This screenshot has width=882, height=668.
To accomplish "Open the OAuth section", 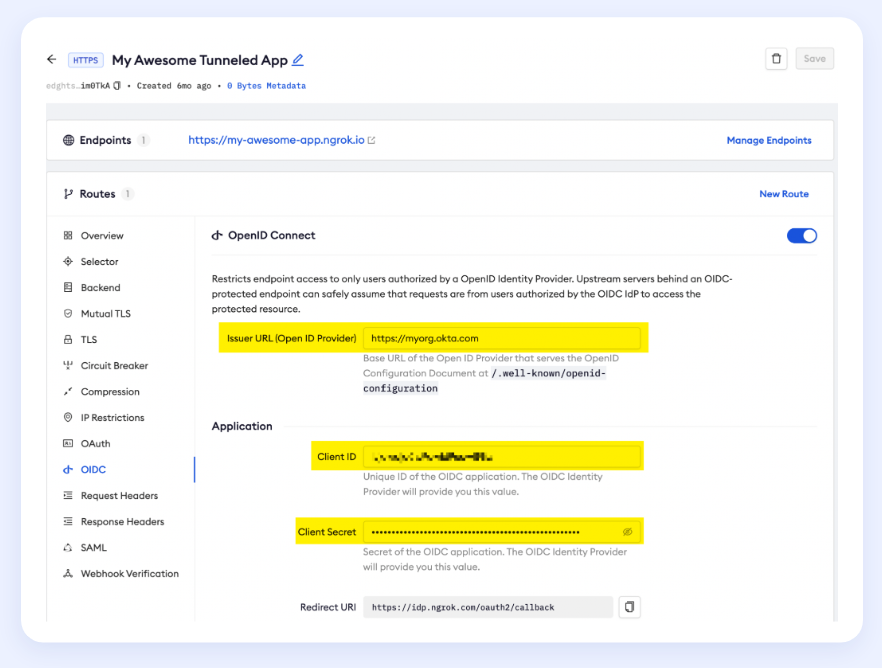I will point(96,444).
